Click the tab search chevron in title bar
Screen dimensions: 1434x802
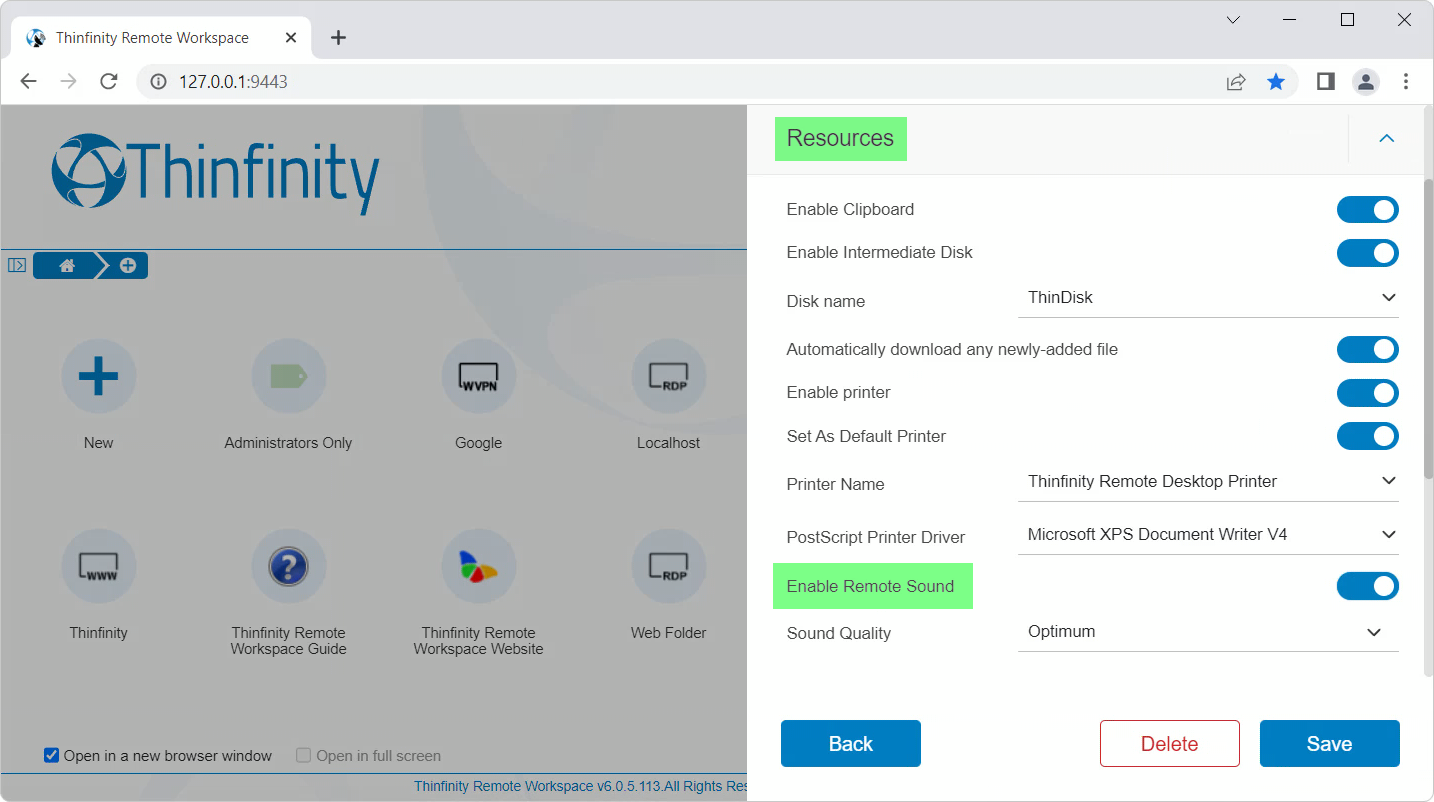click(1233, 20)
